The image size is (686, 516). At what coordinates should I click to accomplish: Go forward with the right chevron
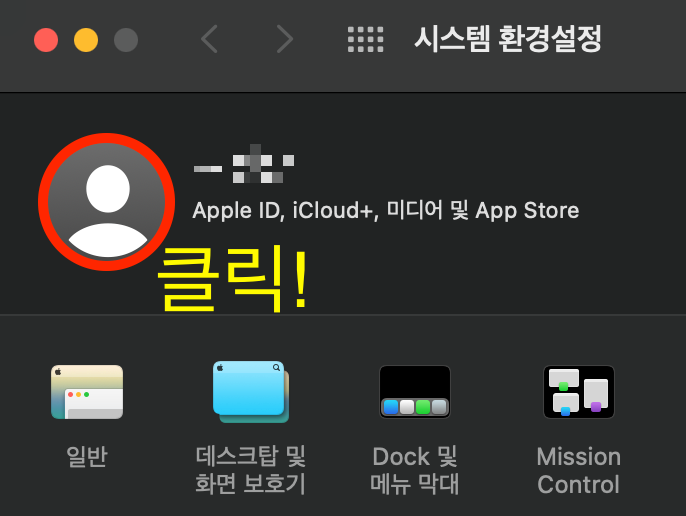[x=285, y=39]
